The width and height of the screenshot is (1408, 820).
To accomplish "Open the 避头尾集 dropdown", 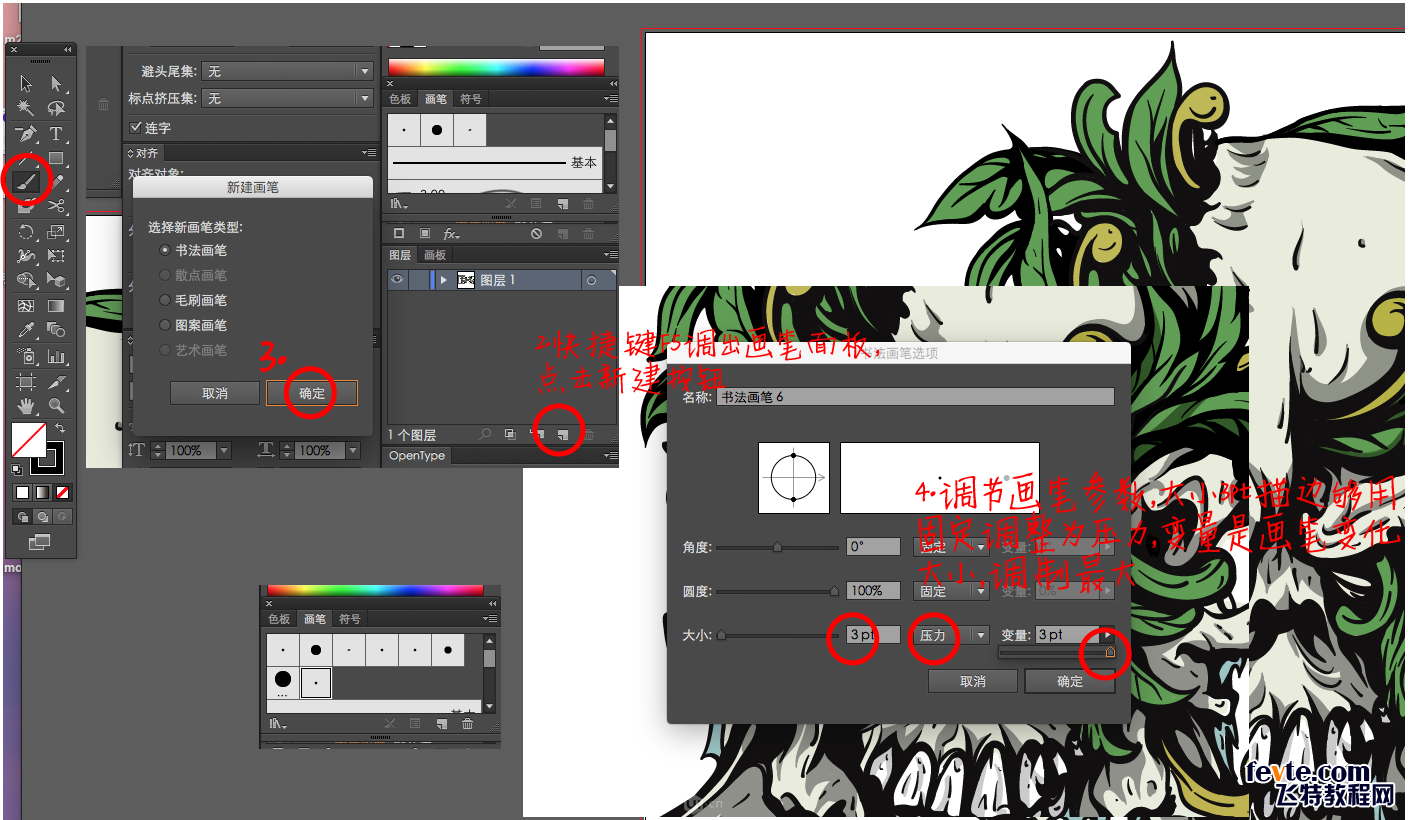I will click(287, 71).
